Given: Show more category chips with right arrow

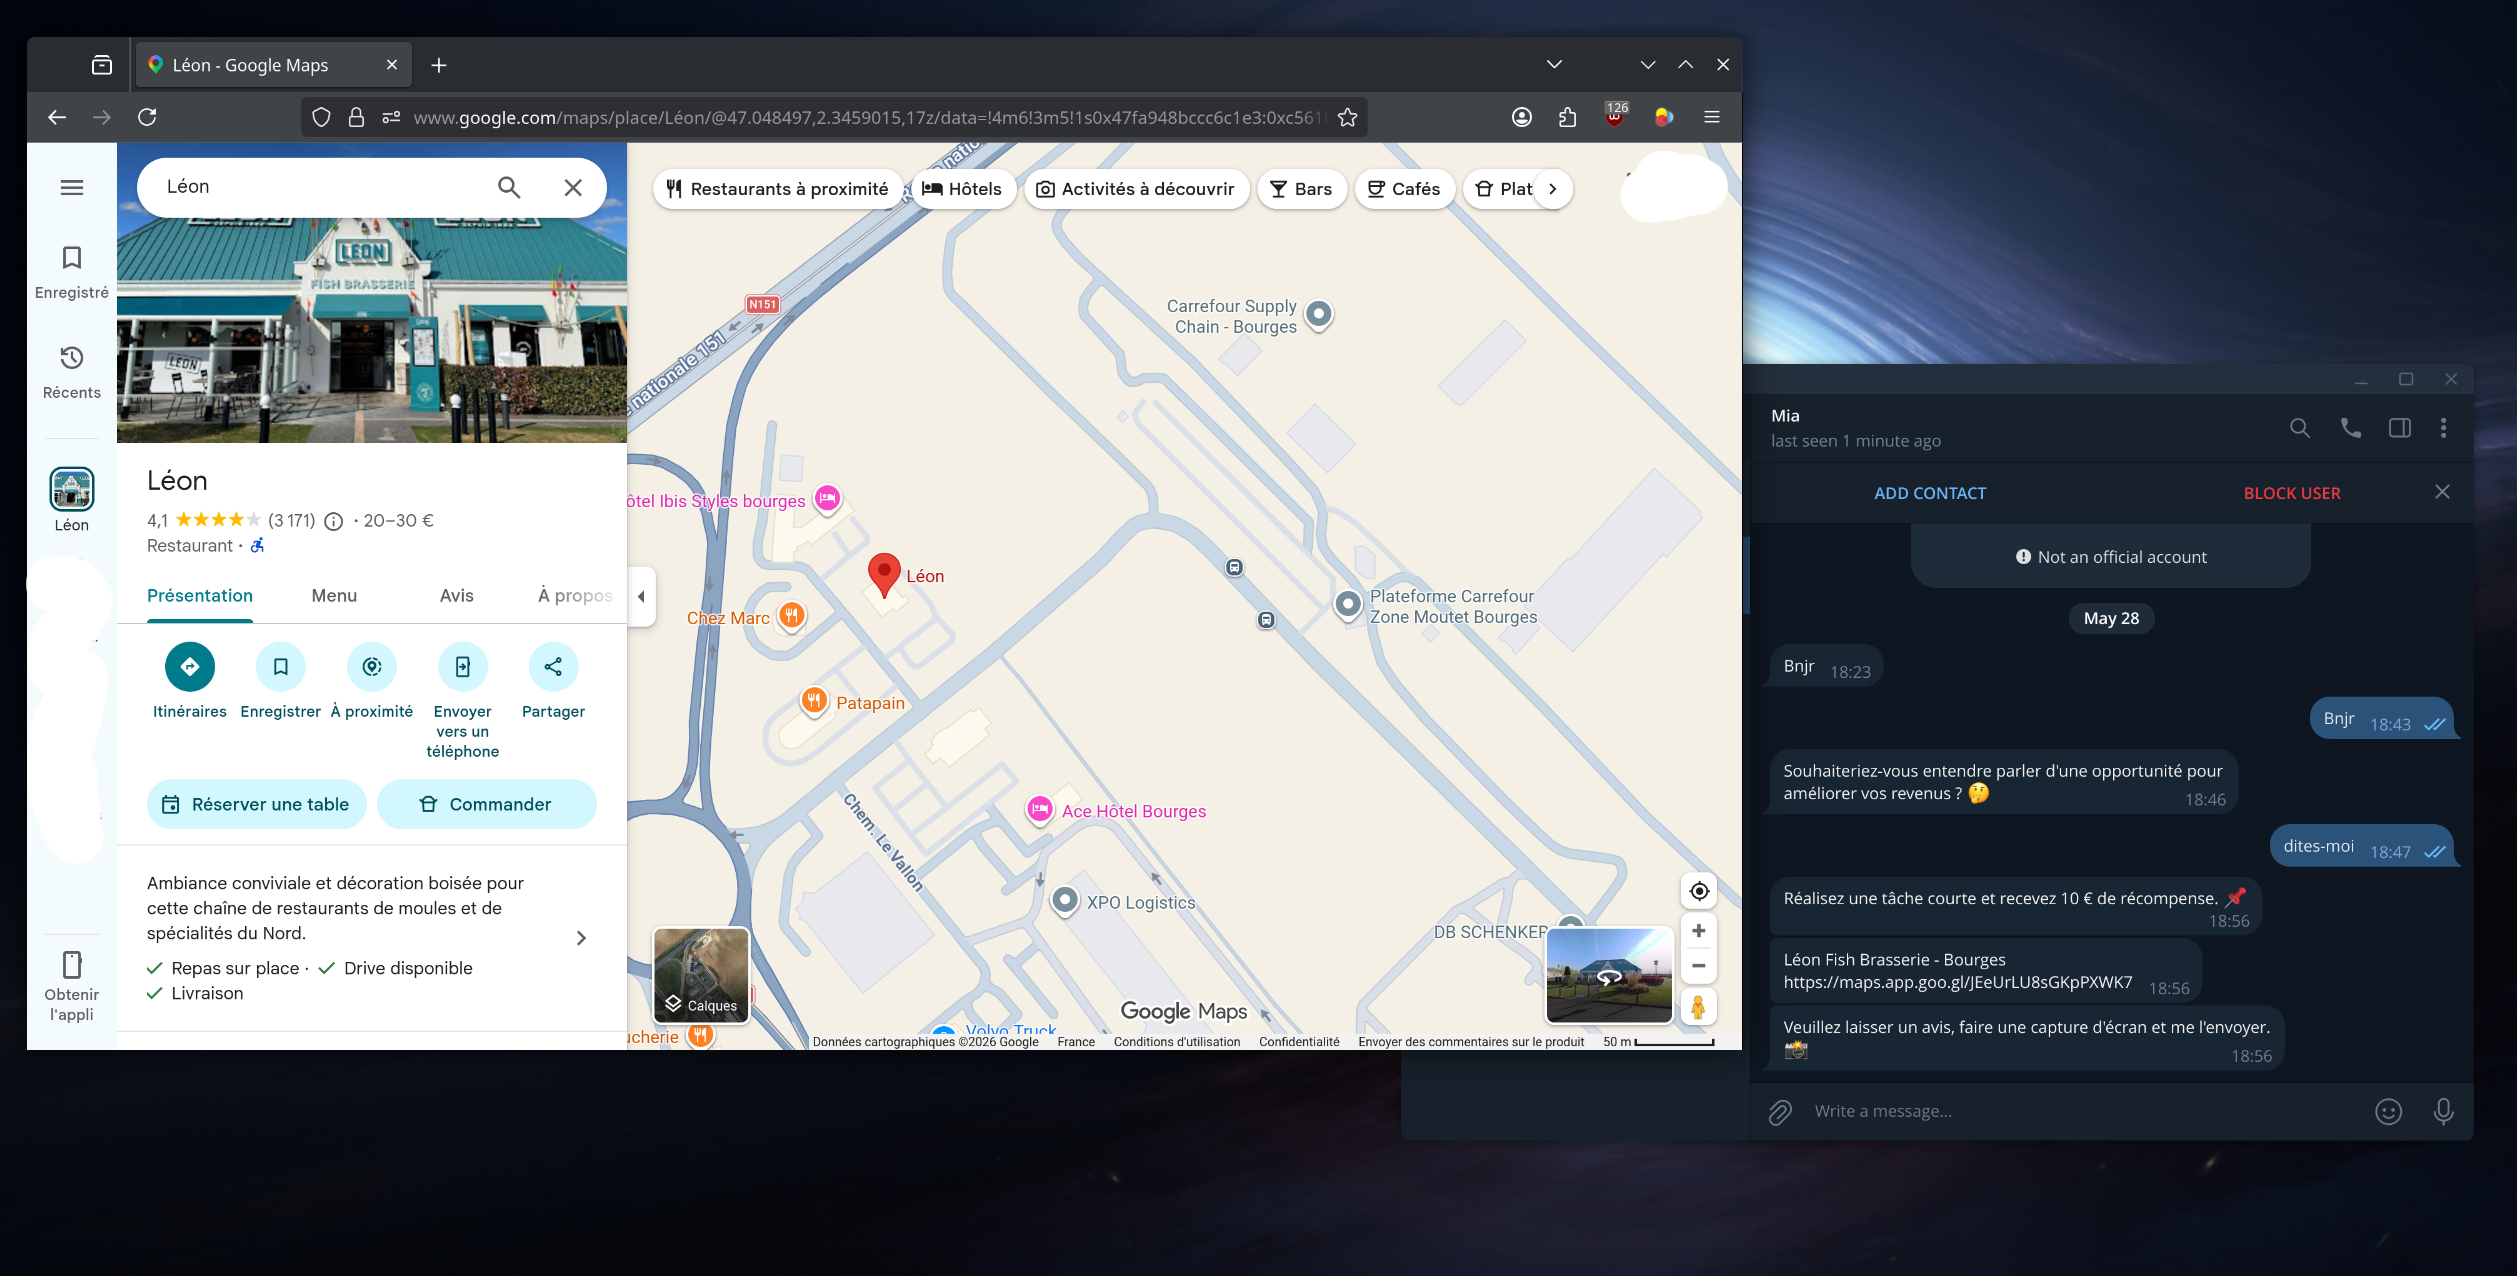Looking at the screenshot, I should click(x=1552, y=189).
